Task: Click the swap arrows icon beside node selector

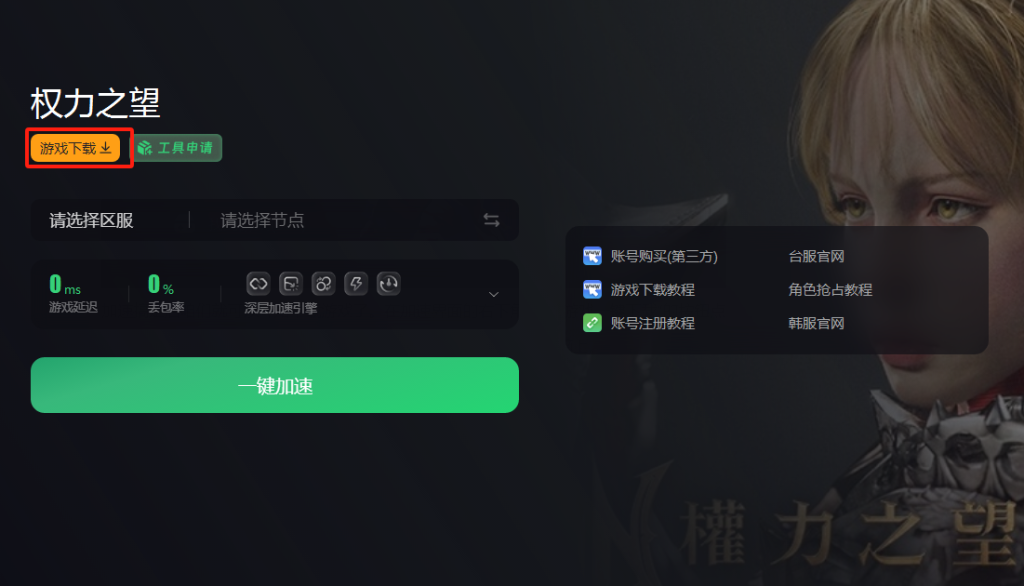Action: click(x=492, y=220)
